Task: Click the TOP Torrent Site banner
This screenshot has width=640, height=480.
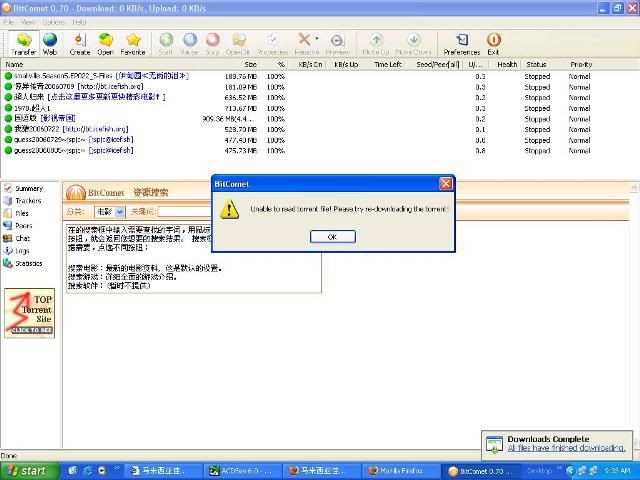Action: [x=30, y=314]
